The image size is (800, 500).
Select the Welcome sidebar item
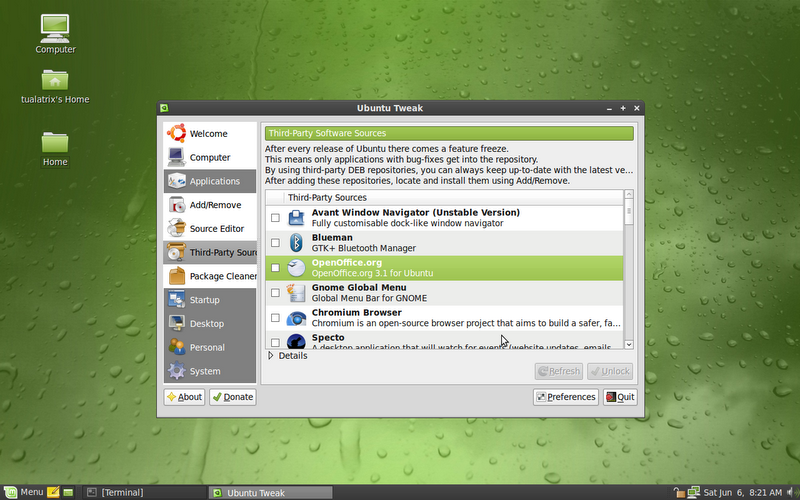[210, 134]
